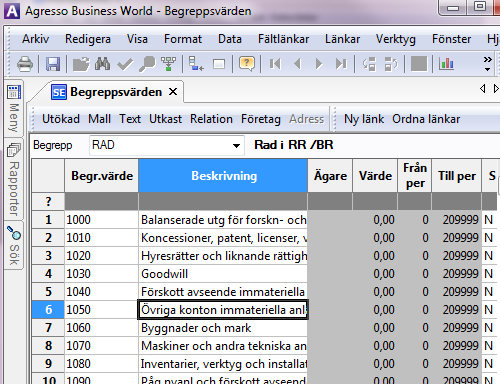This screenshot has width=500, height=384.
Task: Open the Fältlänkar menu
Action: tap(283, 39)
